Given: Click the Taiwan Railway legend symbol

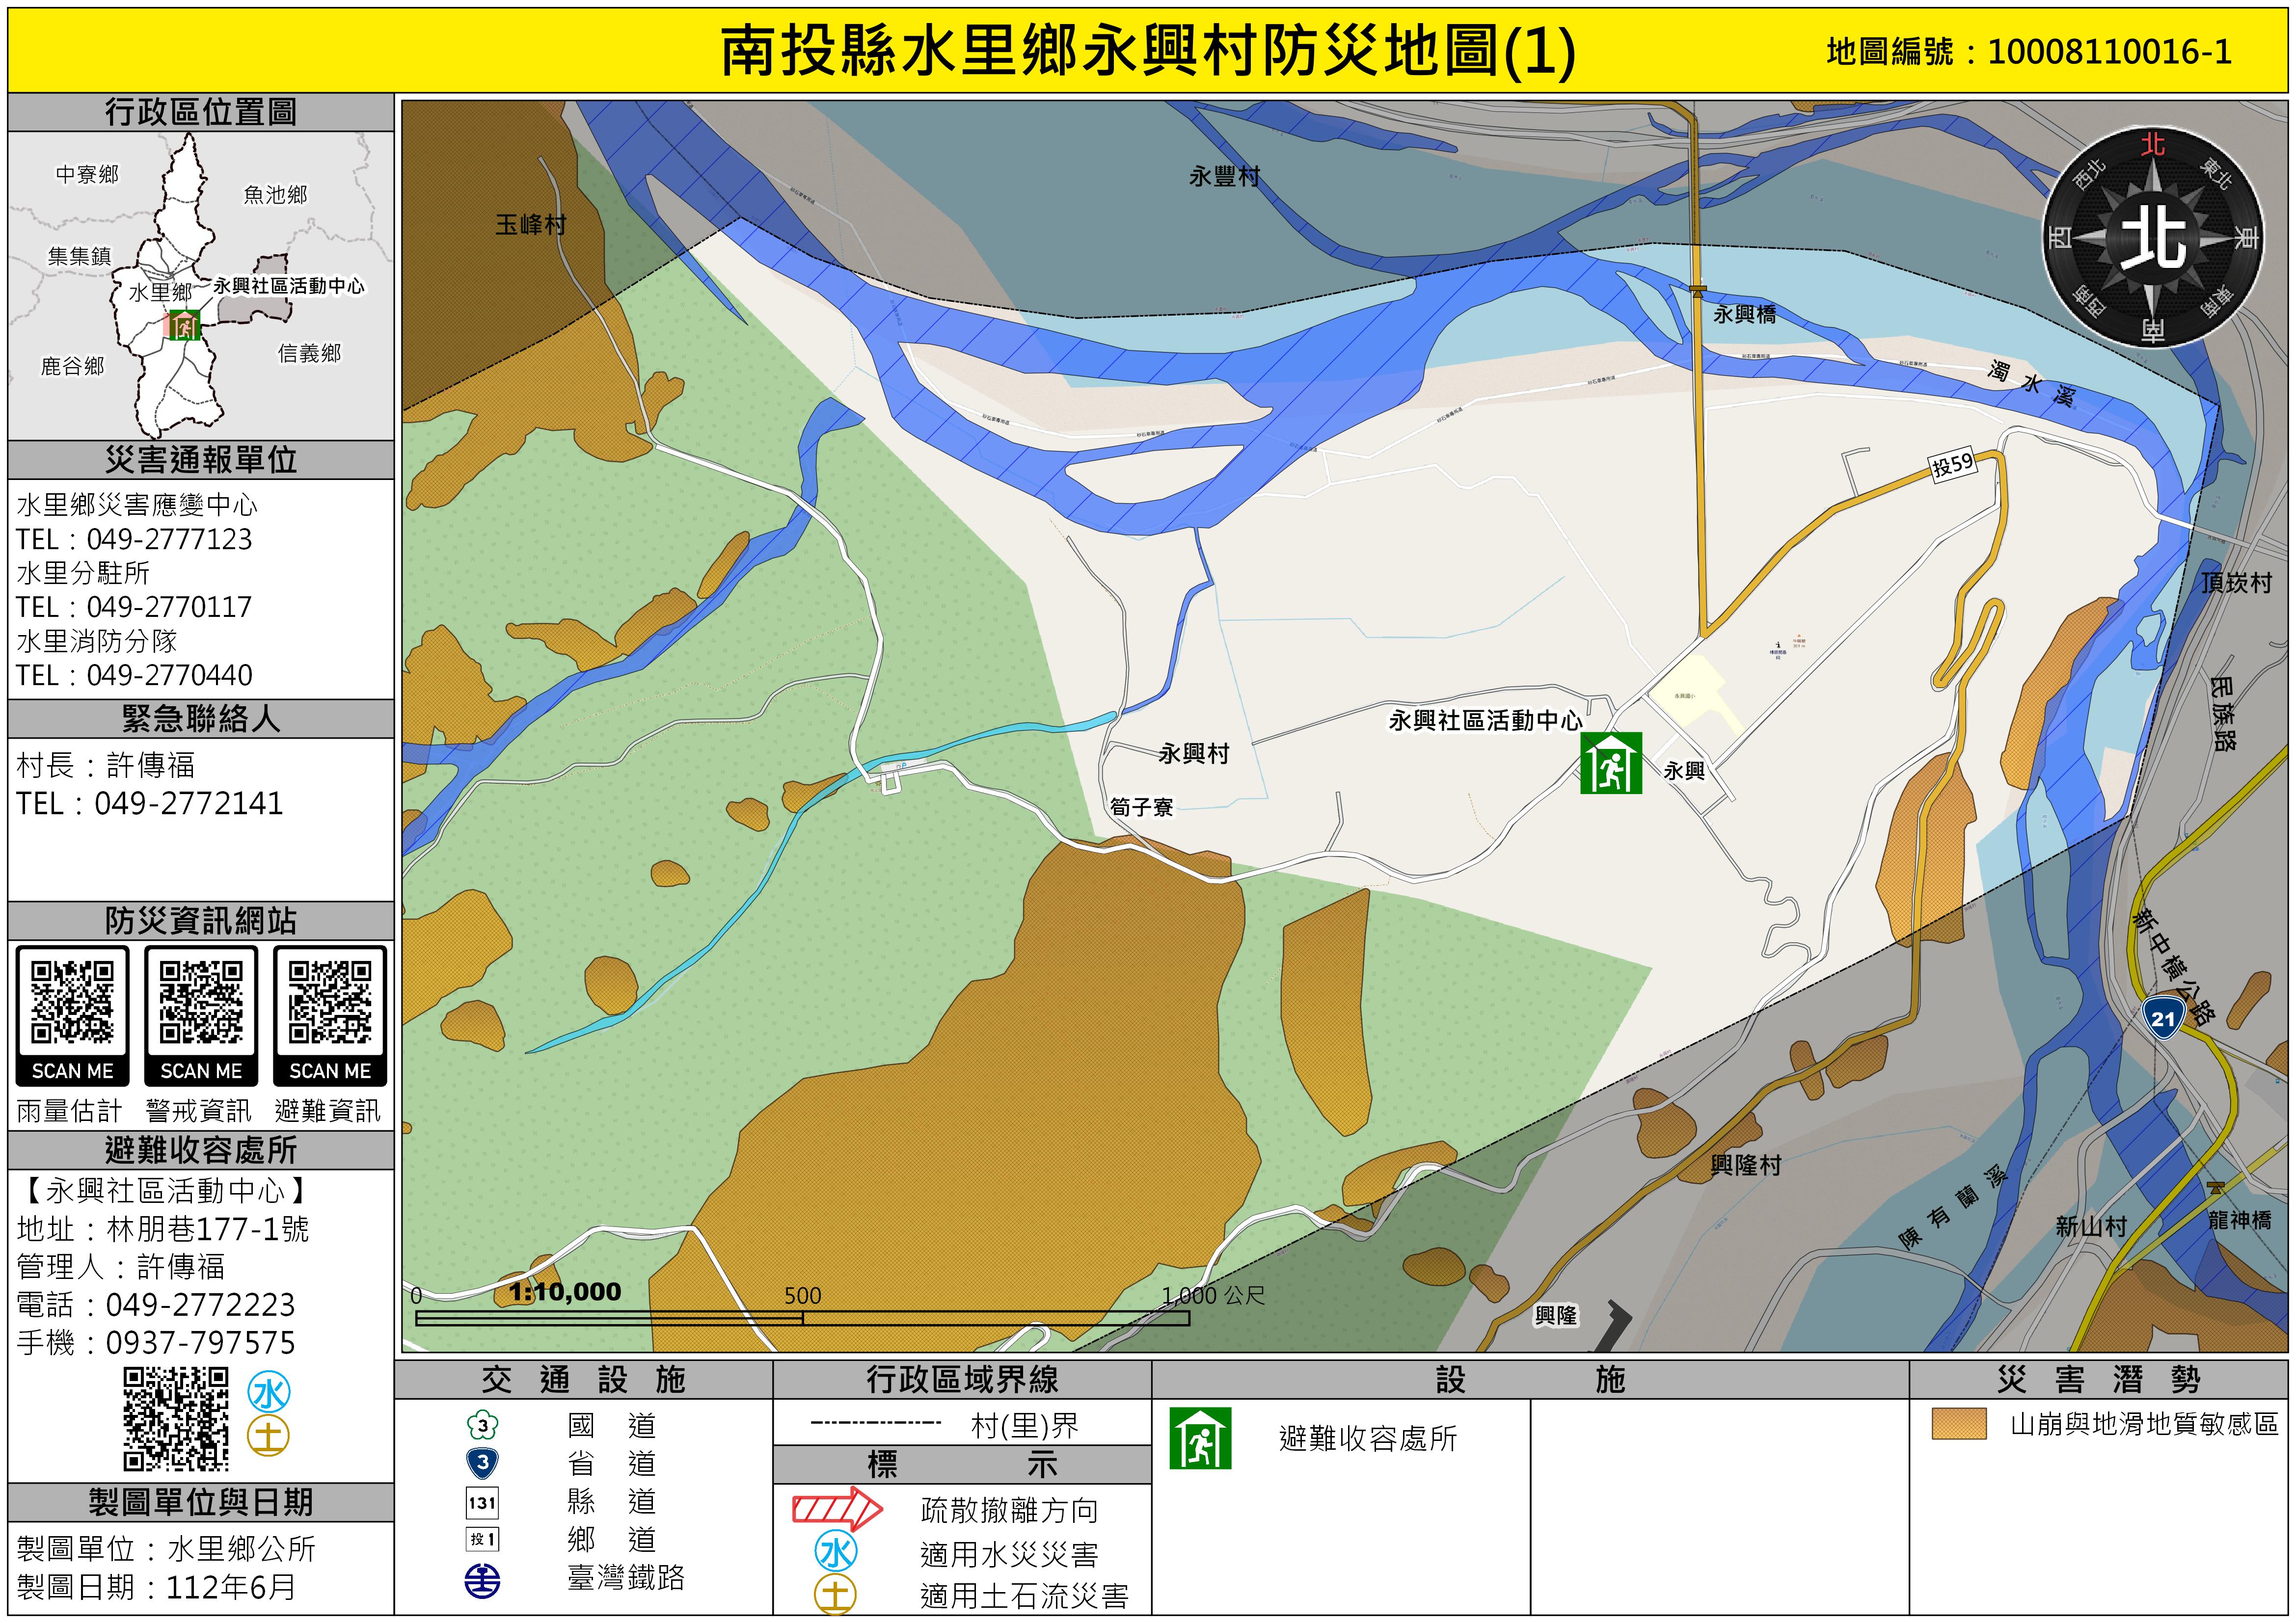Looking at the screenshot, I should pyautogui.click(x=483, y=1581).
